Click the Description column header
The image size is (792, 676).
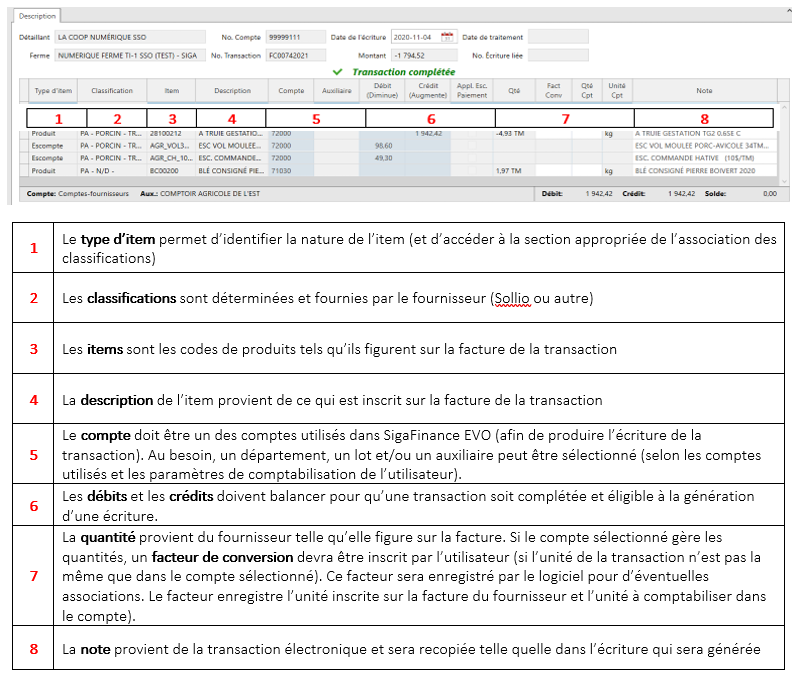(x=232, y=91)
